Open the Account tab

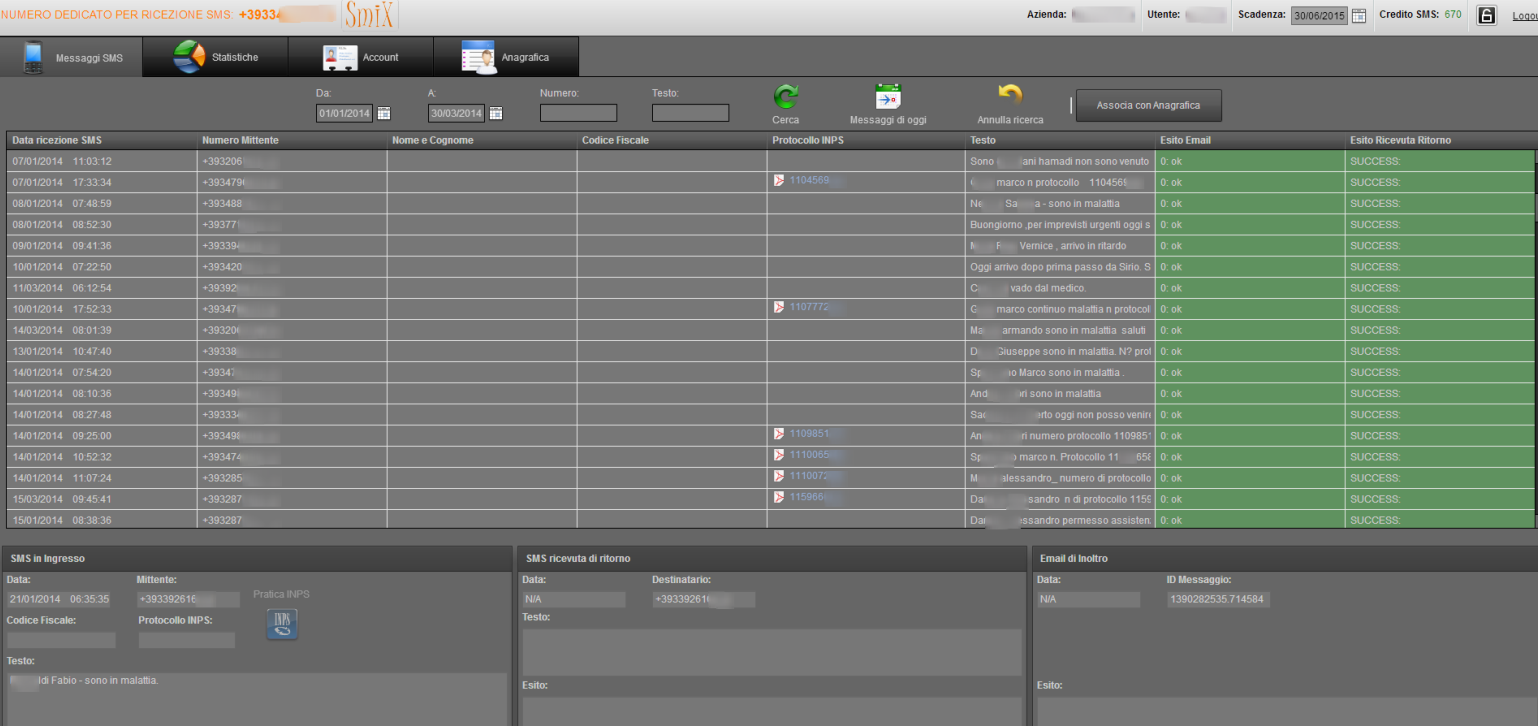pyautogui.click(x=361, y=57)
